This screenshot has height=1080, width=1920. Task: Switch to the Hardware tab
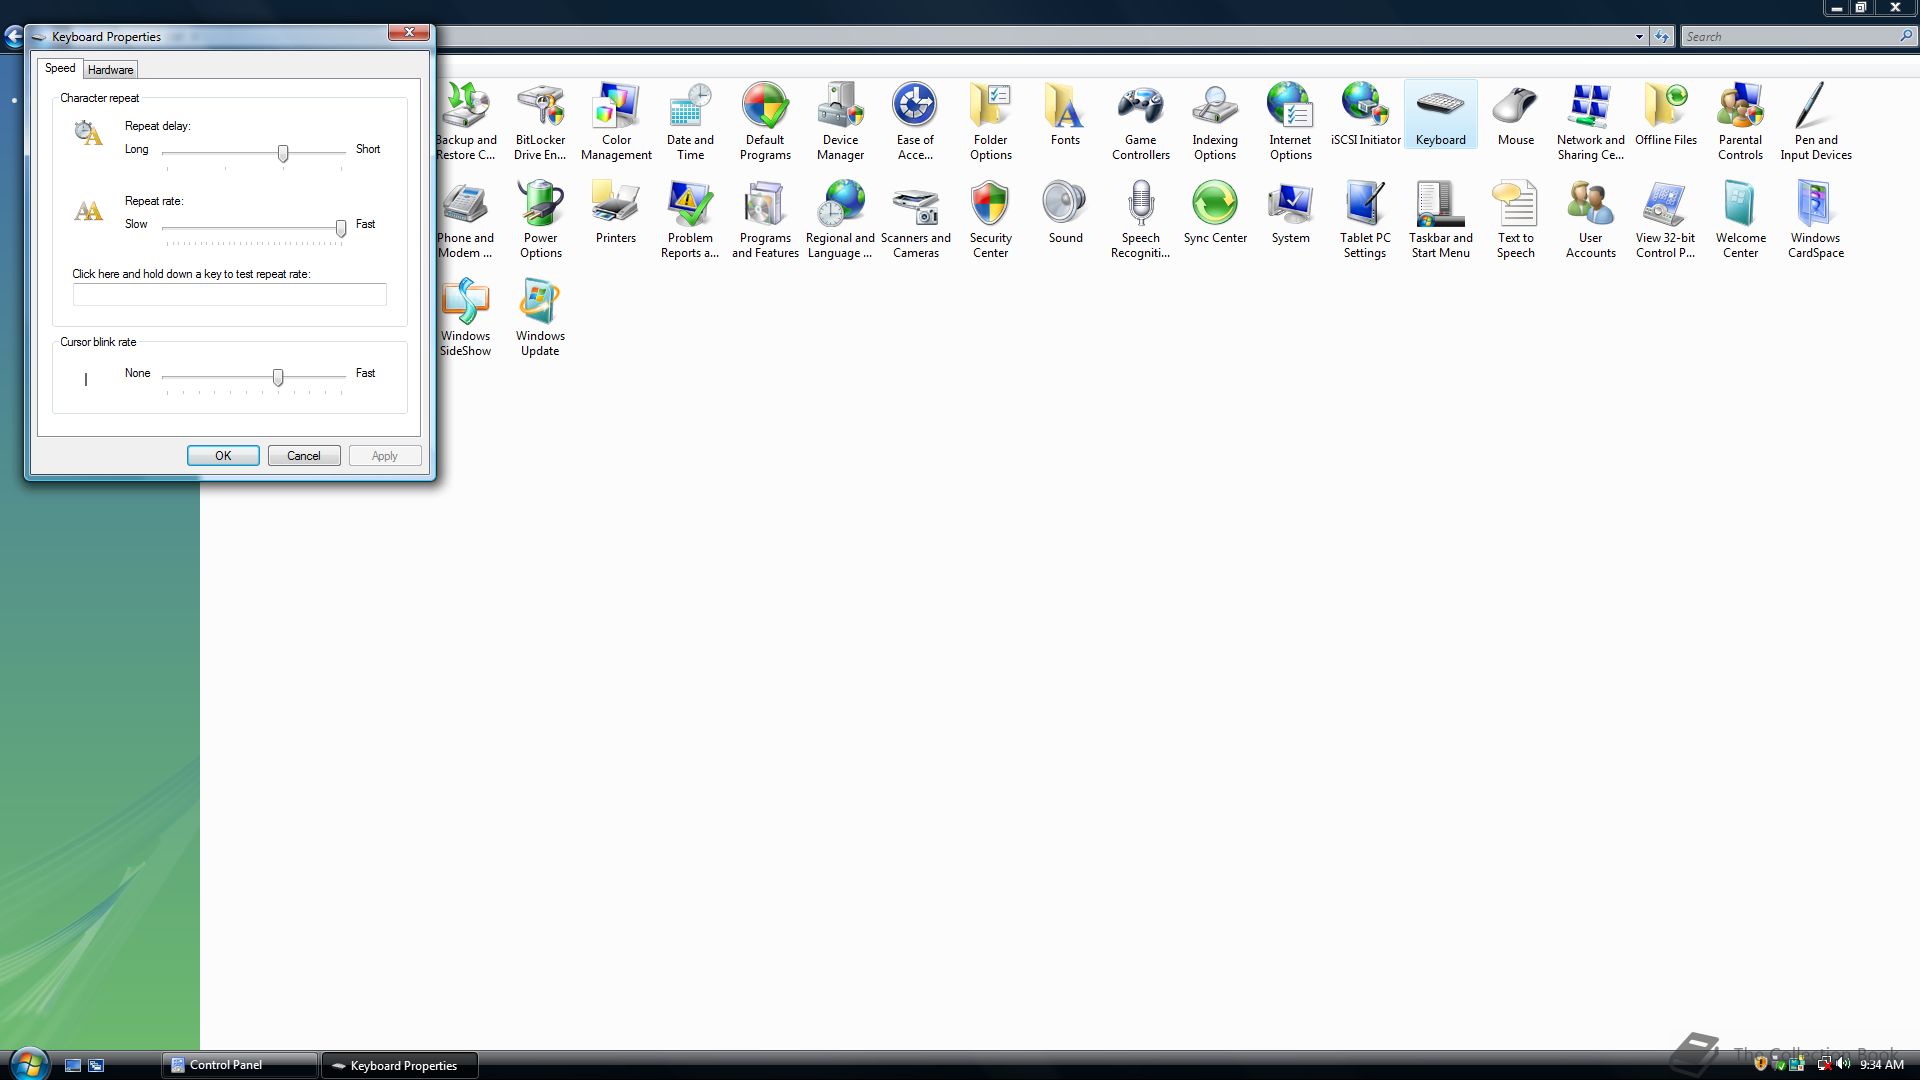click(x=110, y=70)
